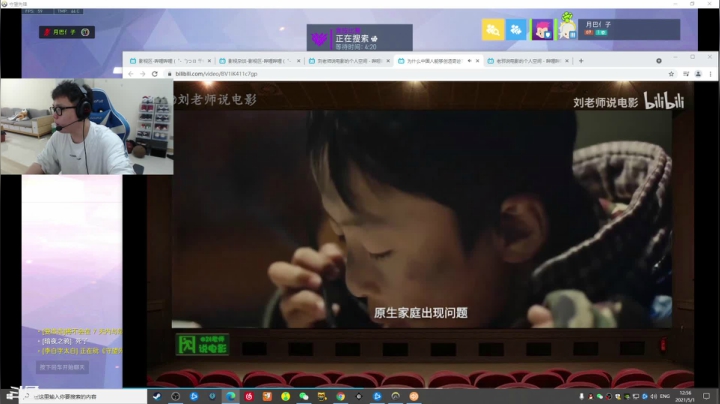This screenshot has width=720, height=404.
Task: Open the Windows notification center
Action: click(706, 396)
